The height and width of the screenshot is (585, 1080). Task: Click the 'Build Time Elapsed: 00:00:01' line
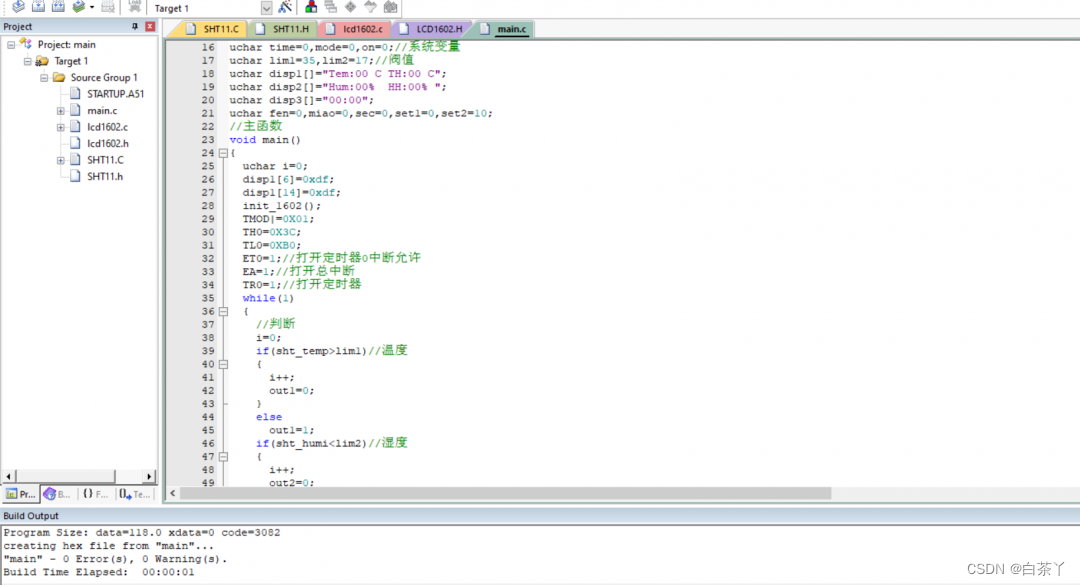(99, 572)
